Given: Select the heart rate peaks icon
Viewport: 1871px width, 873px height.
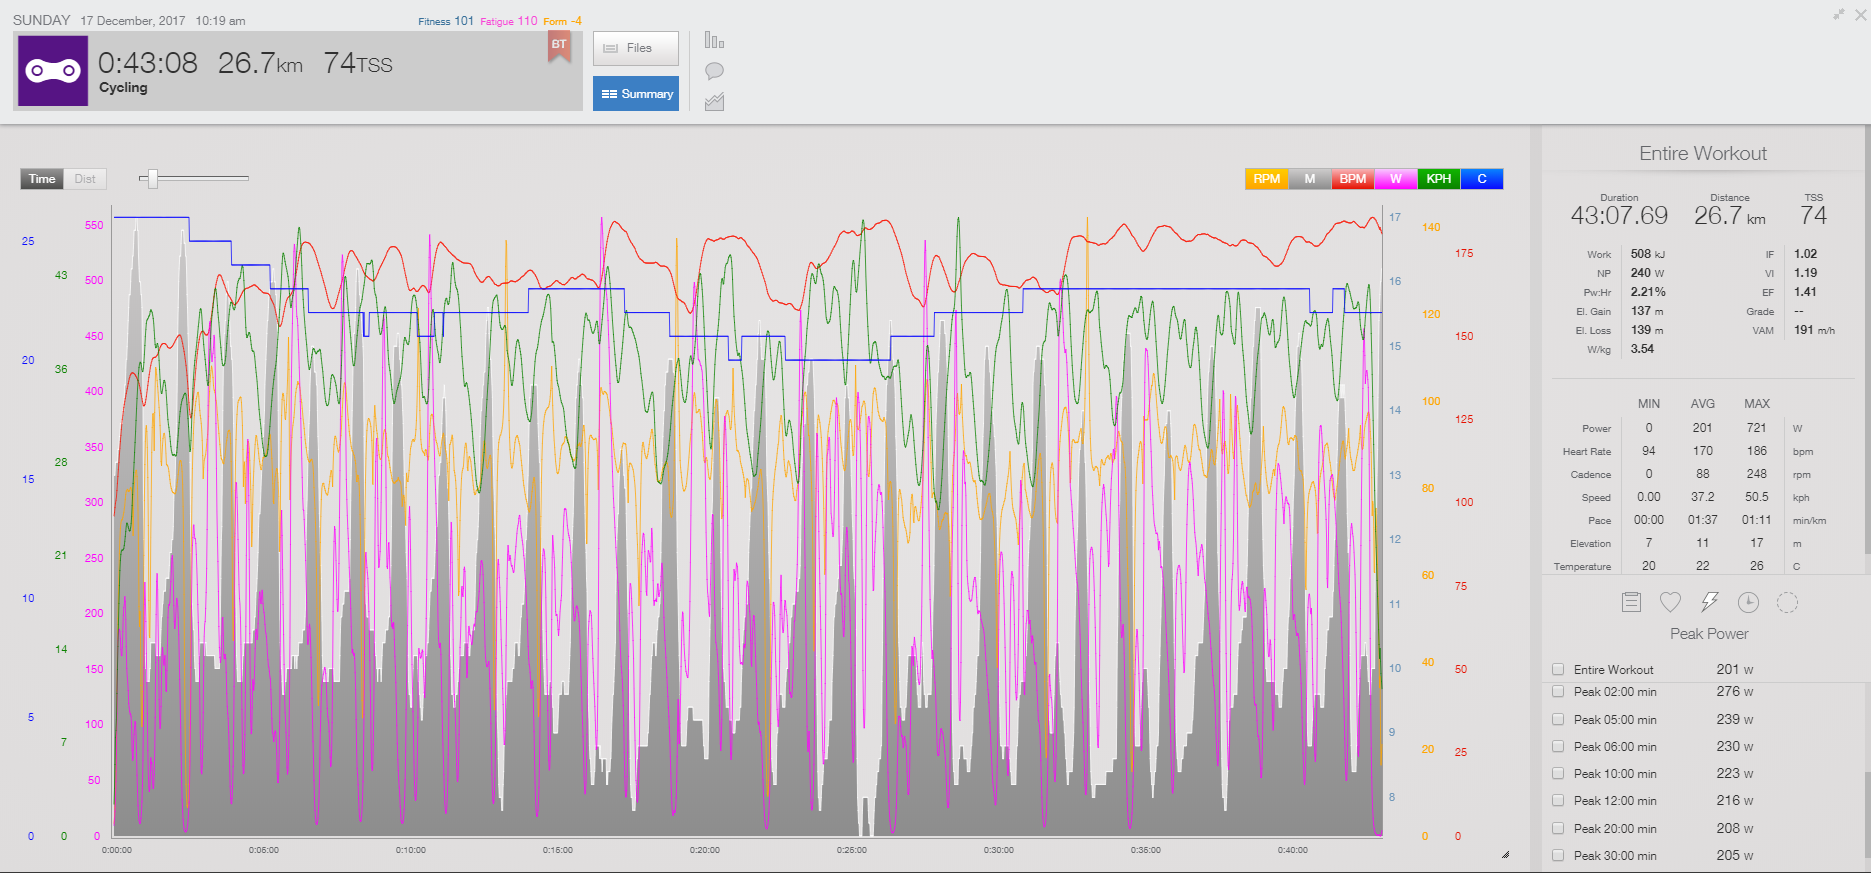Looking at the screenshot, I should pos(1670,602).
